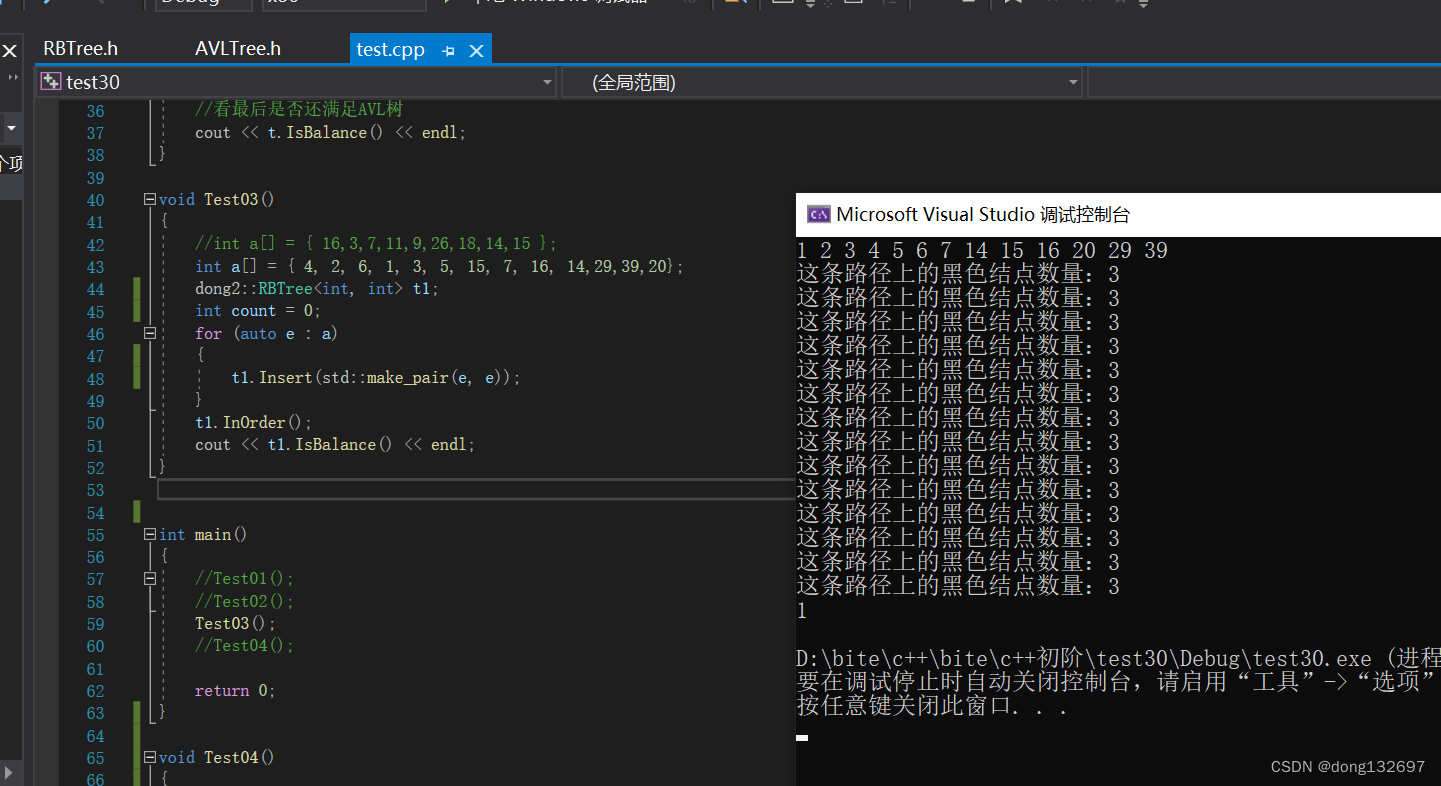1441x786 pixels.
Task: Click the int count = 0 line
Action: coord(258,311)
